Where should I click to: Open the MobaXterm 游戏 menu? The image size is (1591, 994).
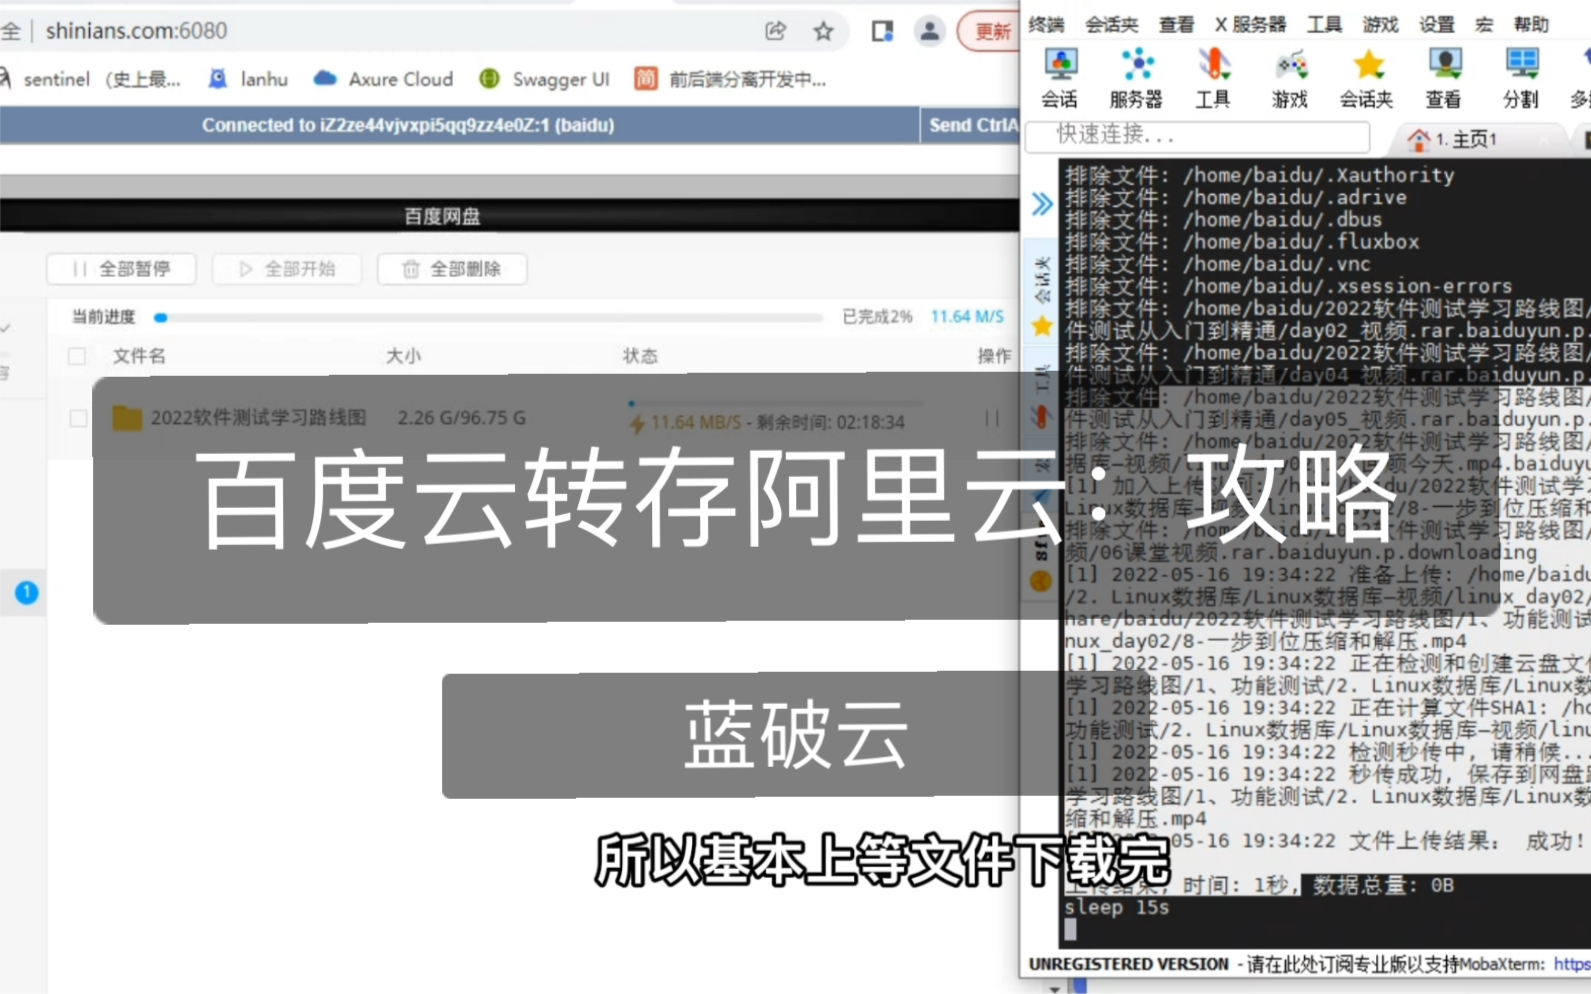click(1381, 24)
